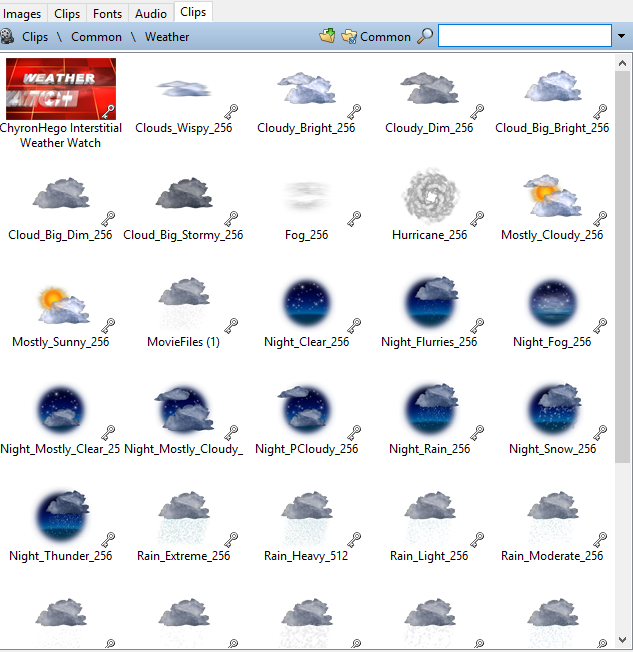Viewport: 633px width, 652px height.
Task: Navigate to Common in the breadcrumb path
Action: [96, 37]
